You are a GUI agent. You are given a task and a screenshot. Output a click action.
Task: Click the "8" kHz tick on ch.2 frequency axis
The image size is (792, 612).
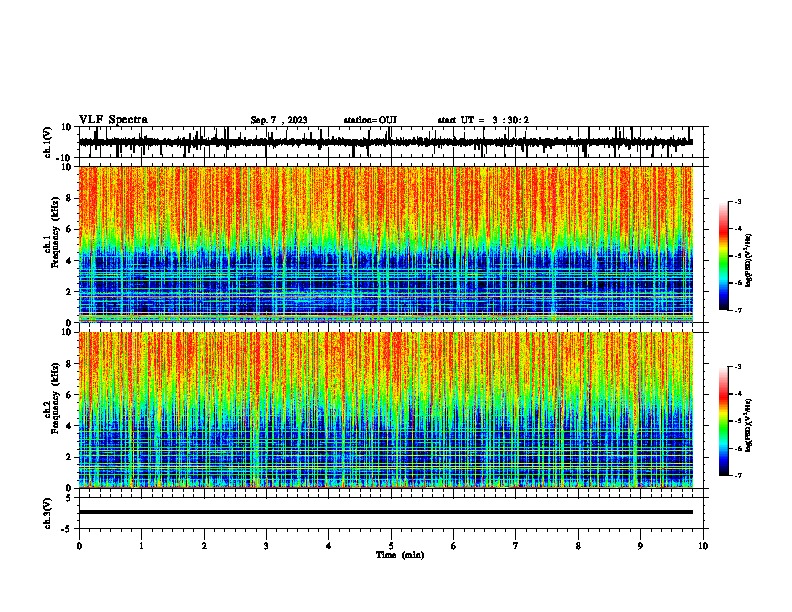tap(69, 364)
